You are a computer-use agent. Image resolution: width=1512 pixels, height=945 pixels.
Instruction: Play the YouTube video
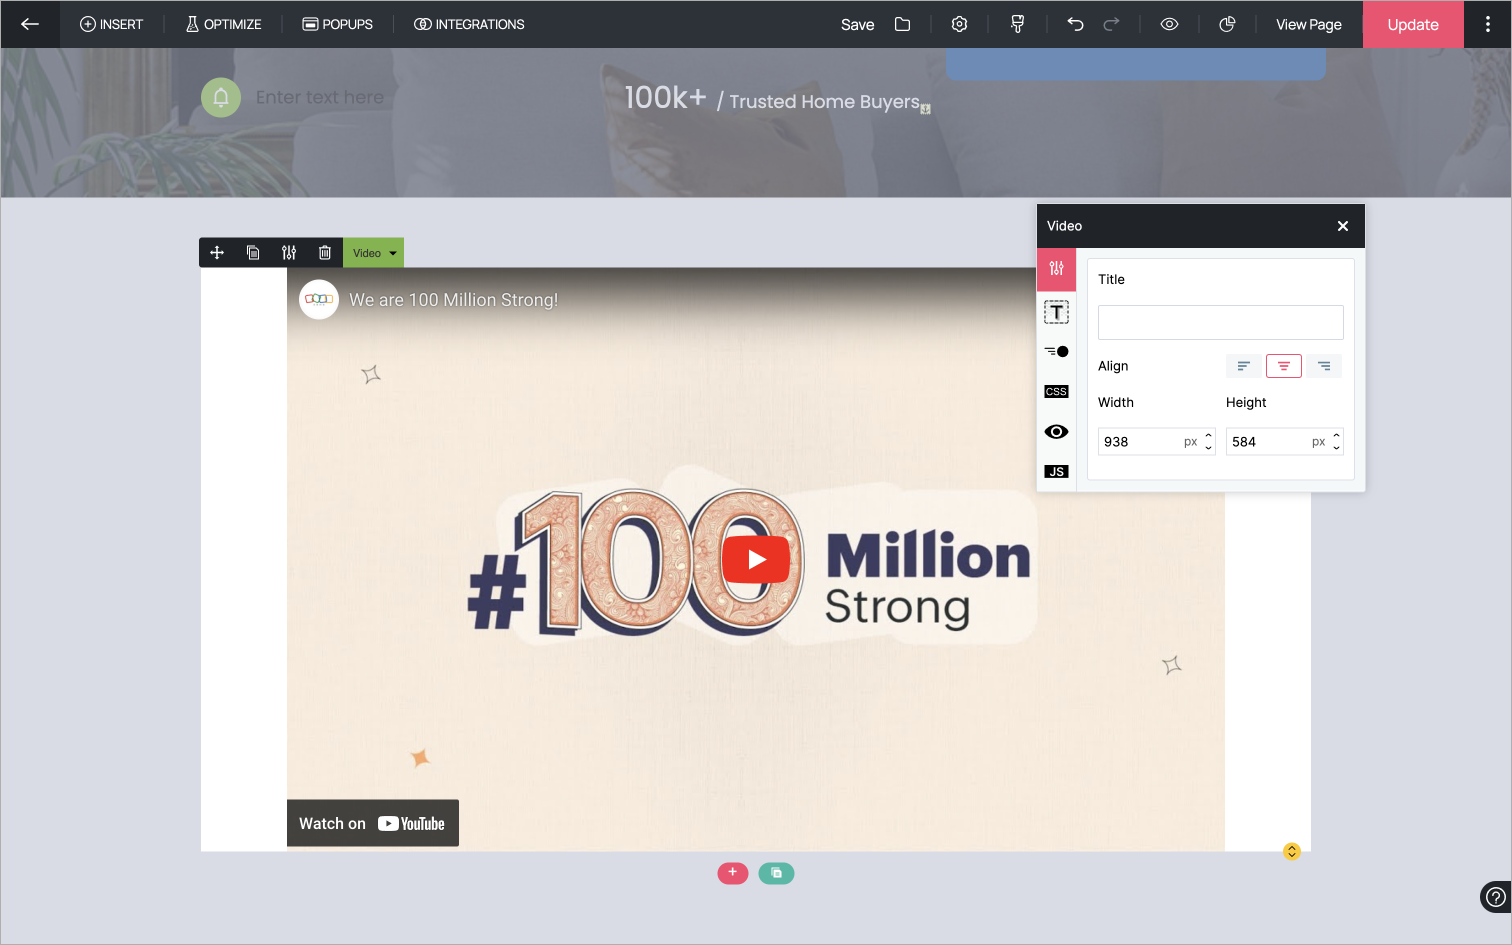pyautogui.click(x=756, y=560)
